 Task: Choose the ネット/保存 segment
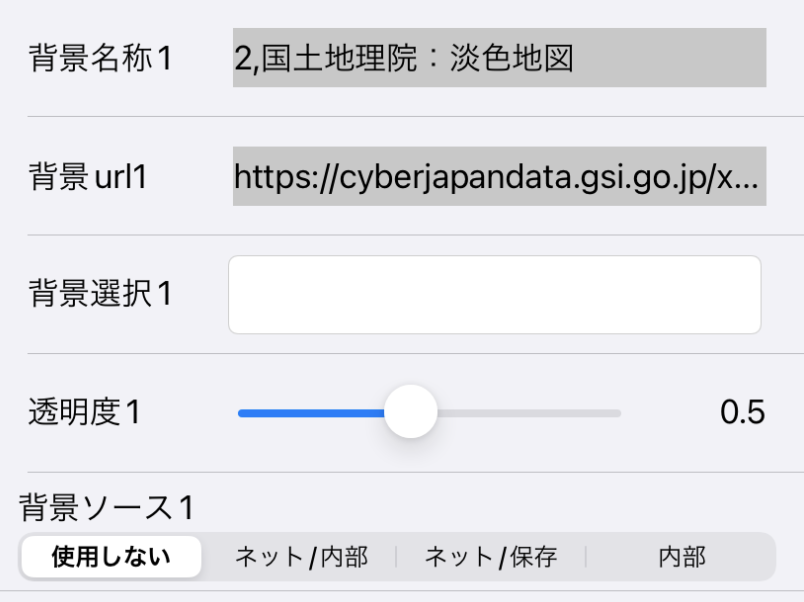click(x=491, y=557)
